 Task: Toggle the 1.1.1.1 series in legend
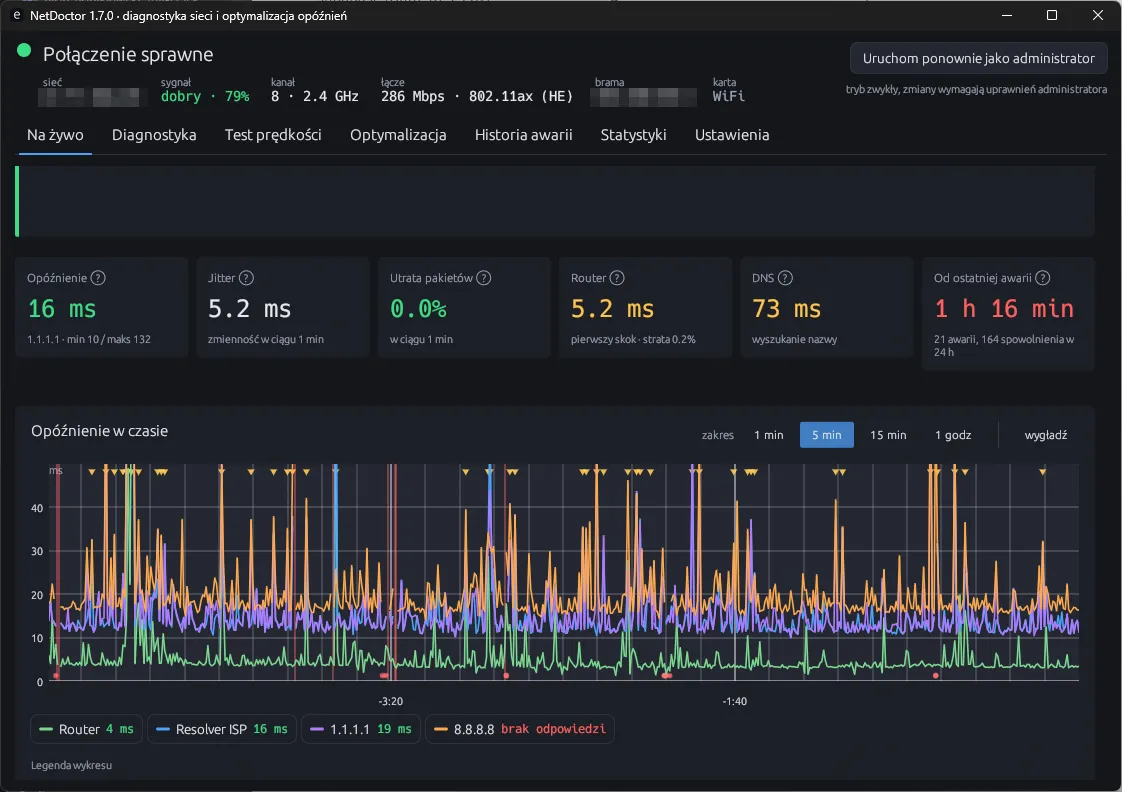tap(361, 729)
